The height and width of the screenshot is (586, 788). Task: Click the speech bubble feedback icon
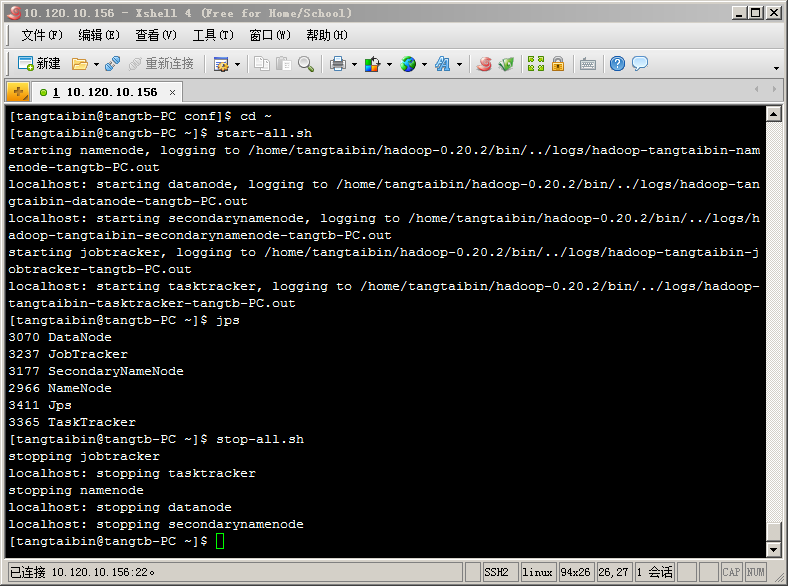pyautogui.click(x=640, y=64)
